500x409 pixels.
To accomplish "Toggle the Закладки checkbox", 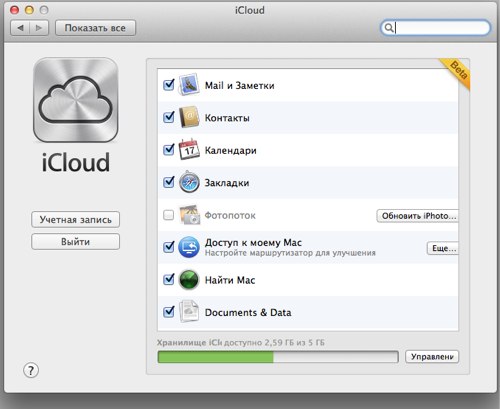I will click(x=169, y=182).
